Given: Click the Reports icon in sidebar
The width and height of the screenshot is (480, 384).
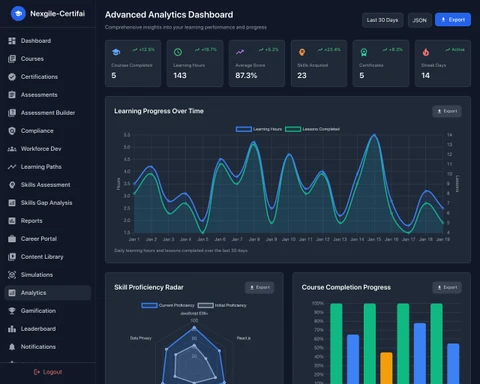Looking at the screenshot, I should [12, 221].
